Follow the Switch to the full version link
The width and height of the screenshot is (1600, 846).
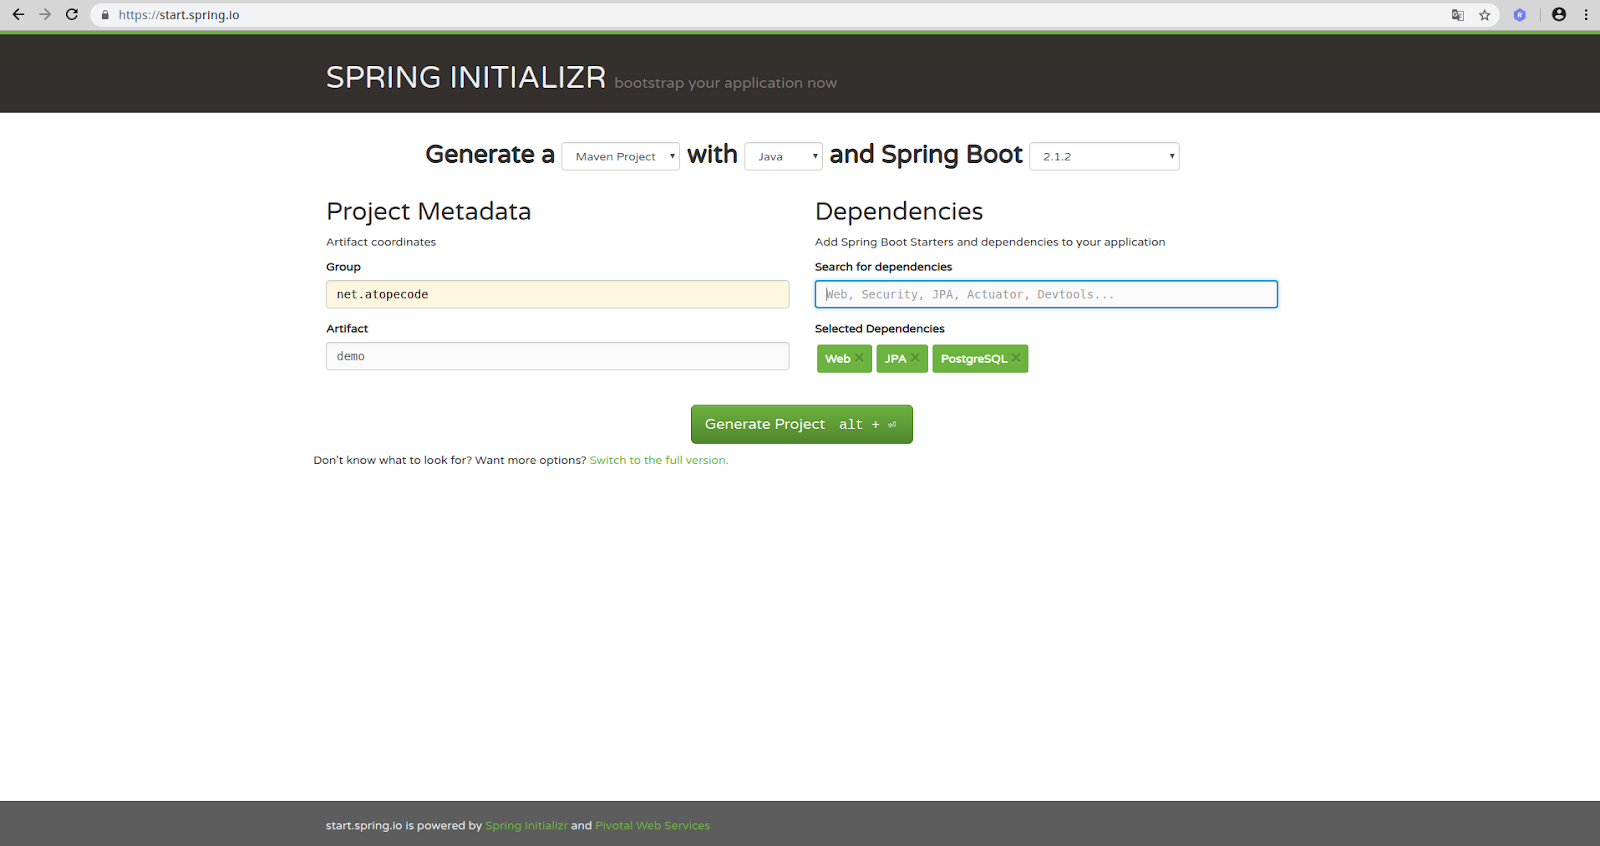coord(659,461)
